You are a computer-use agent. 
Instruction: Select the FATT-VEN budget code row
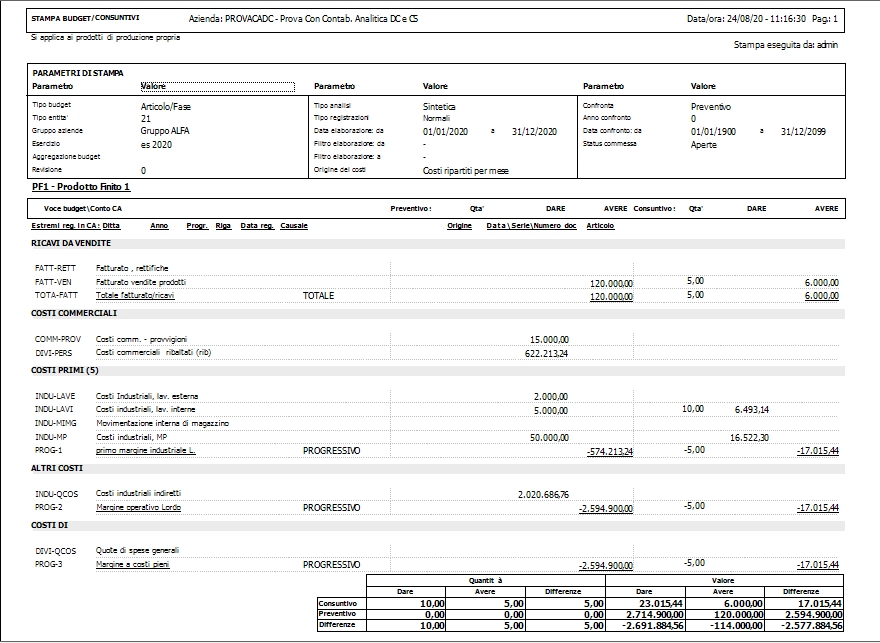pos(55,282)
